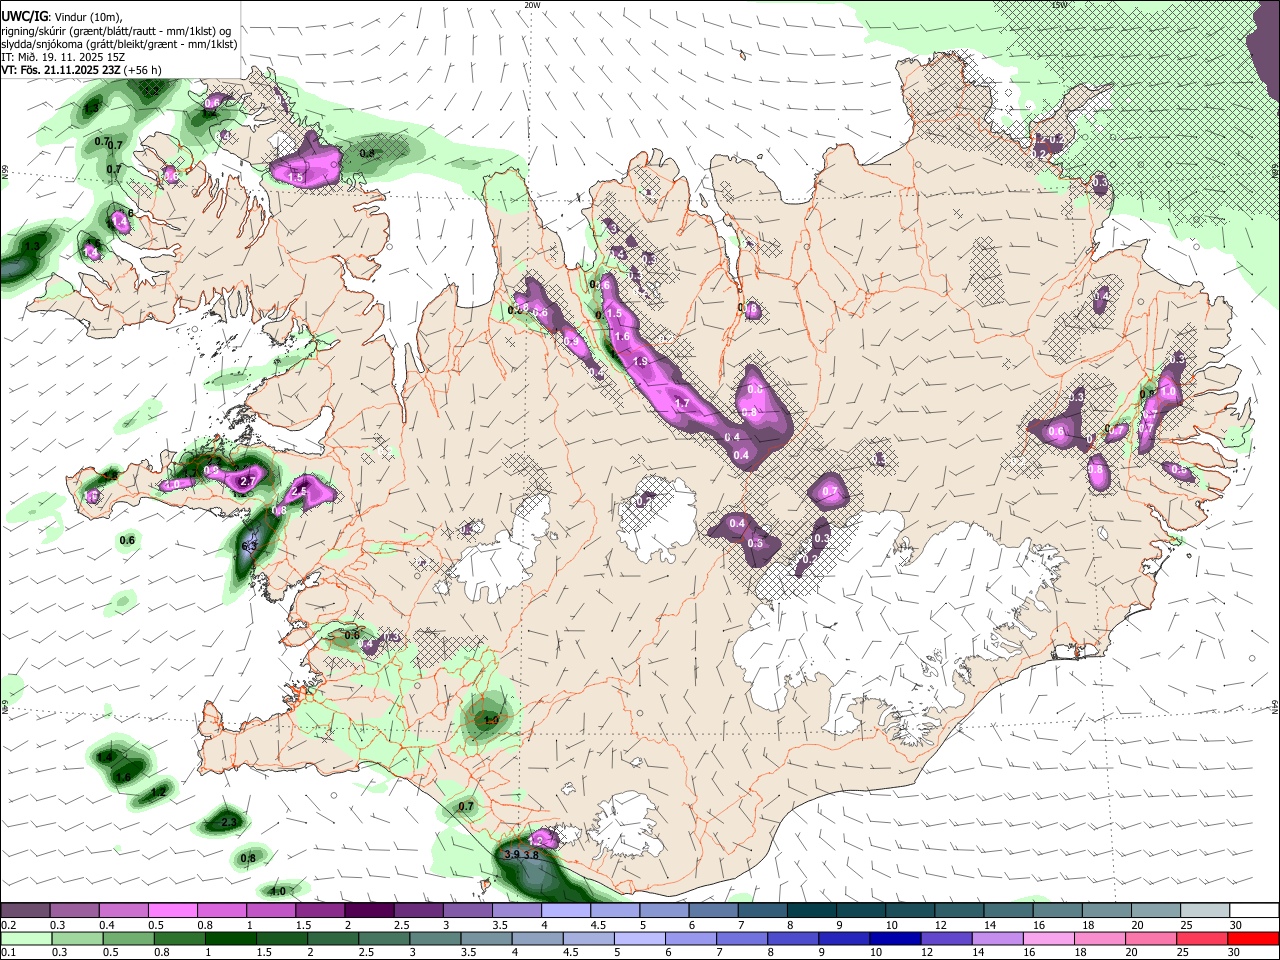Click the lightest green 0.1 swatch in lower bar

pyautogui.click(x=26, y=938)
